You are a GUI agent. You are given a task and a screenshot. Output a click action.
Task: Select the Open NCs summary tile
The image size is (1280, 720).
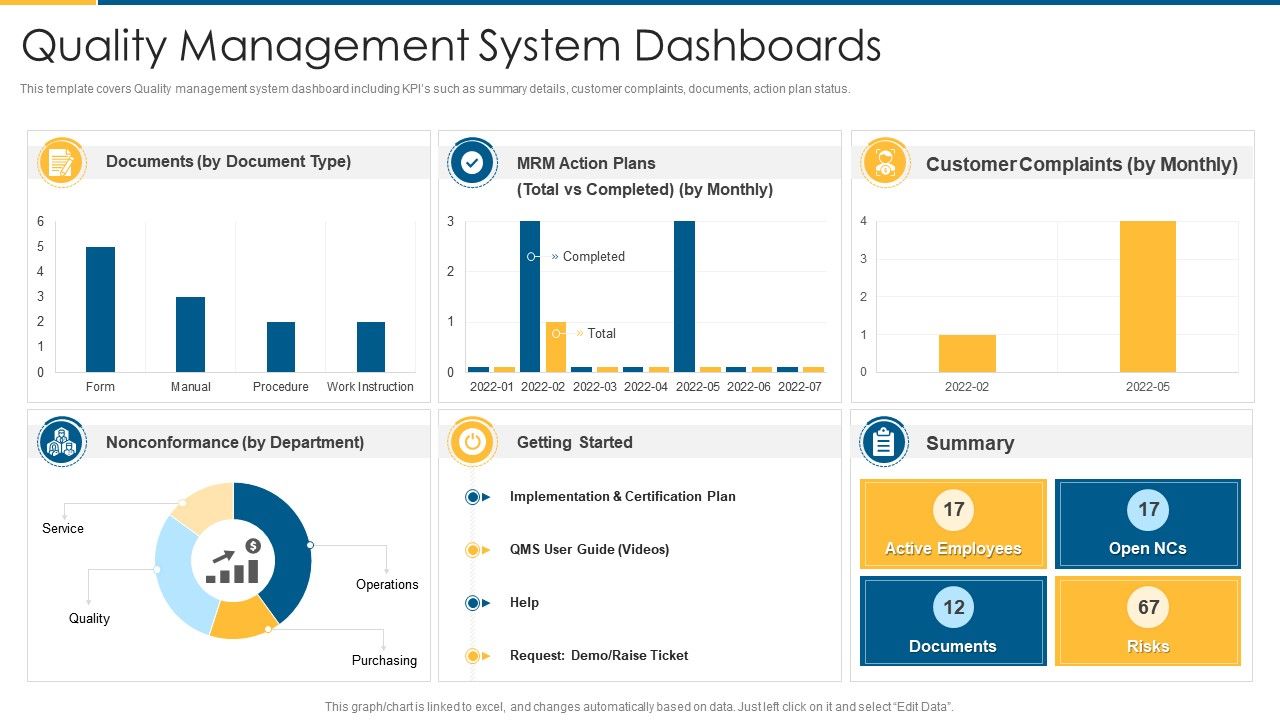(1148, 524)
